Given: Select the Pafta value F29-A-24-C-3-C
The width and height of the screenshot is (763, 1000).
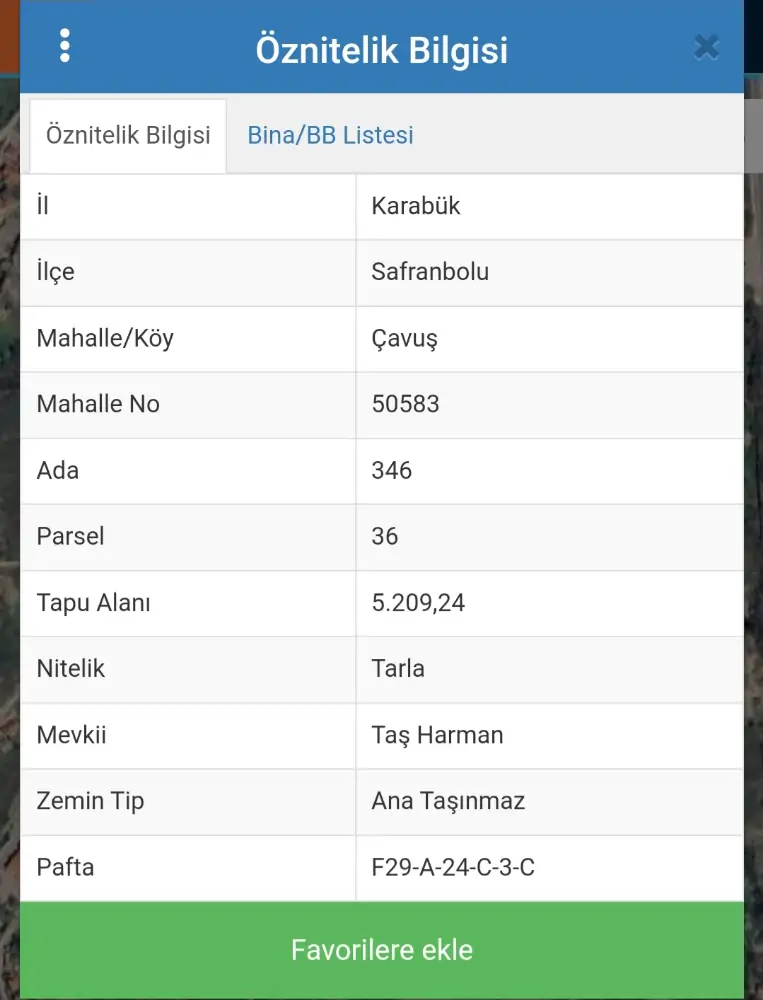Looking at the screenshot, I should [x=453, y=867].
